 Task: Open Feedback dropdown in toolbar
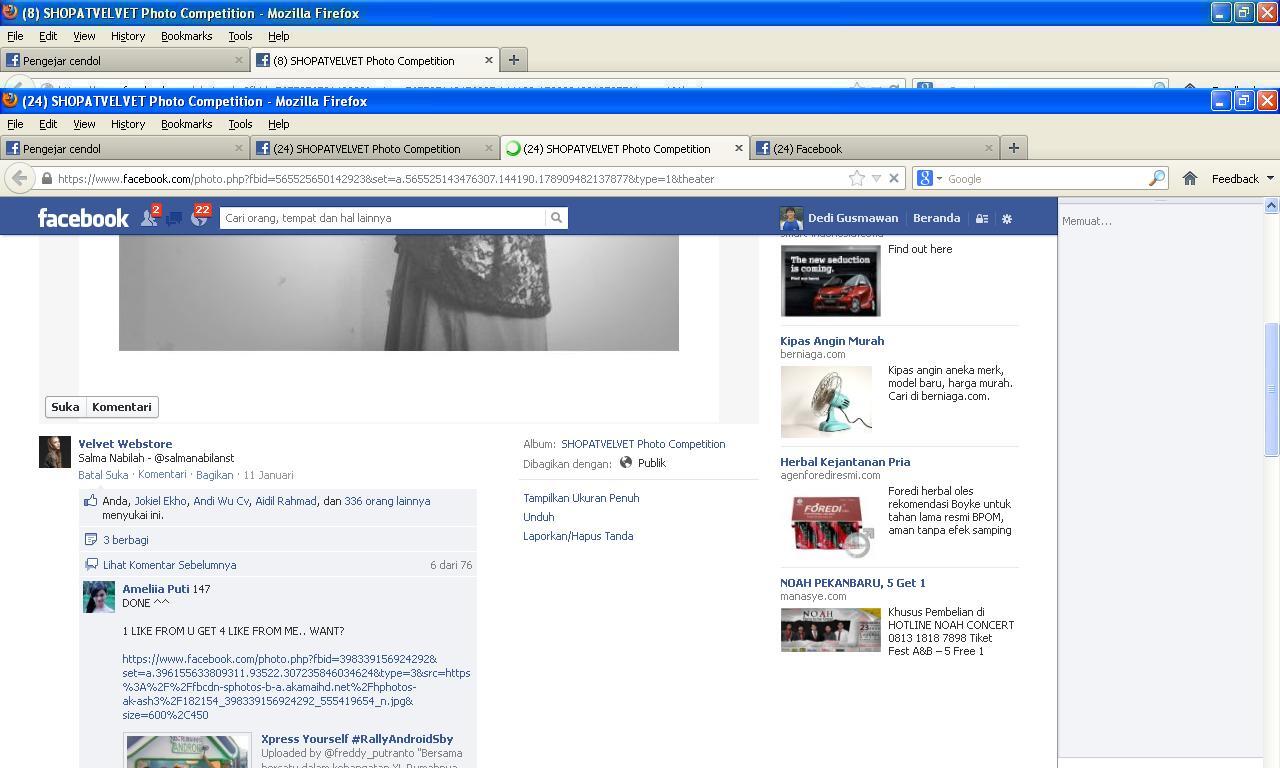pos(1242,178)
